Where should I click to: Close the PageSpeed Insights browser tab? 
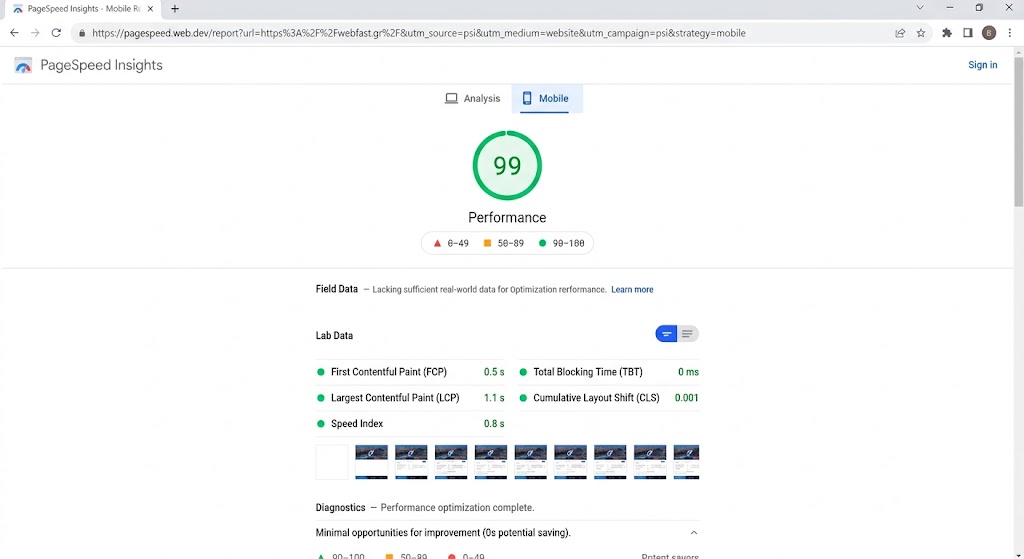150,8
